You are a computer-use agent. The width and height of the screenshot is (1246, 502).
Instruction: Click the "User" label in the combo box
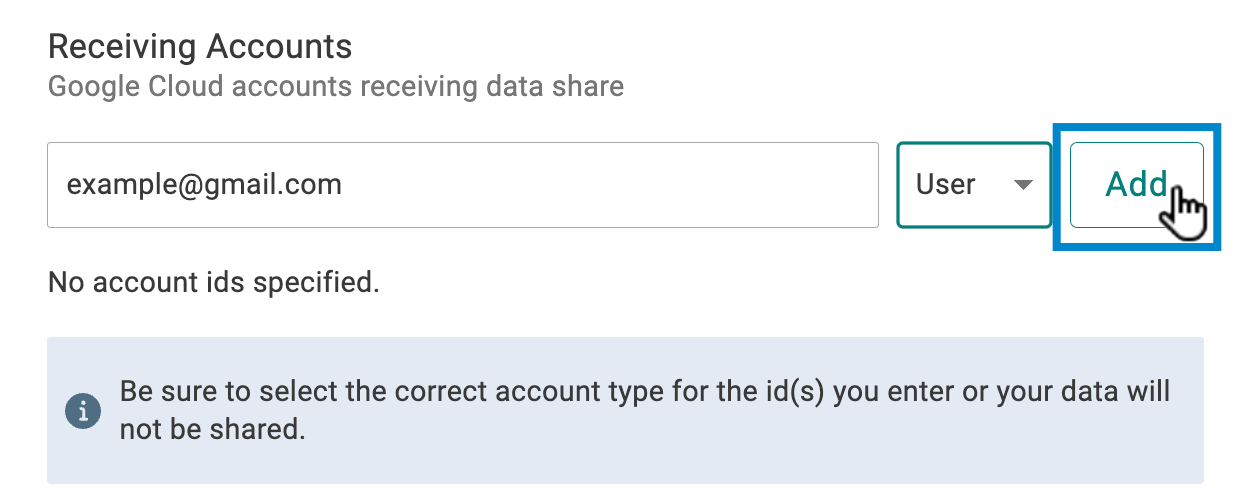click(945, 185)
